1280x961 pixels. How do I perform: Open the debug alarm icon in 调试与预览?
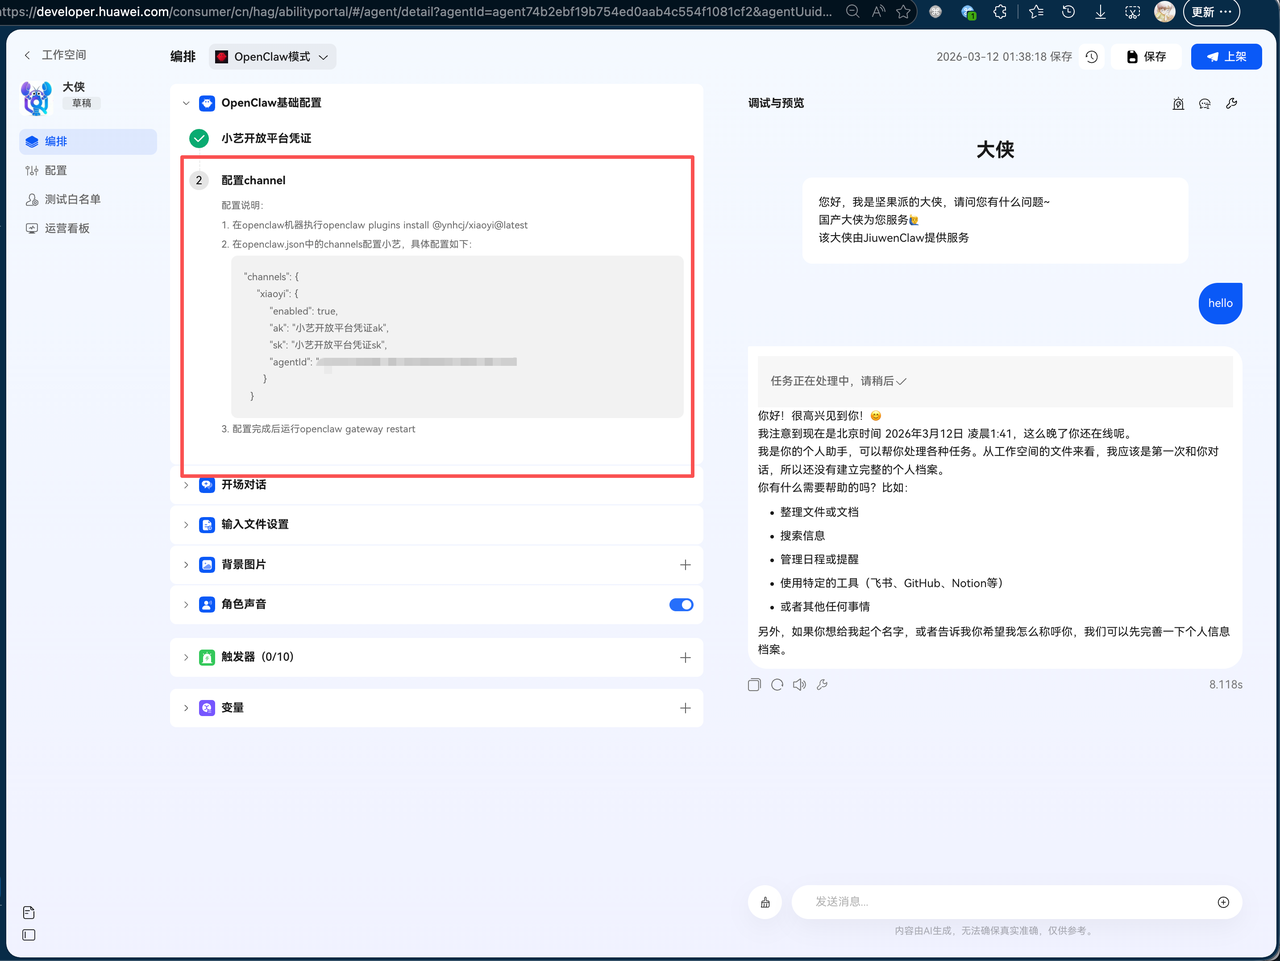pos(1178,104)
